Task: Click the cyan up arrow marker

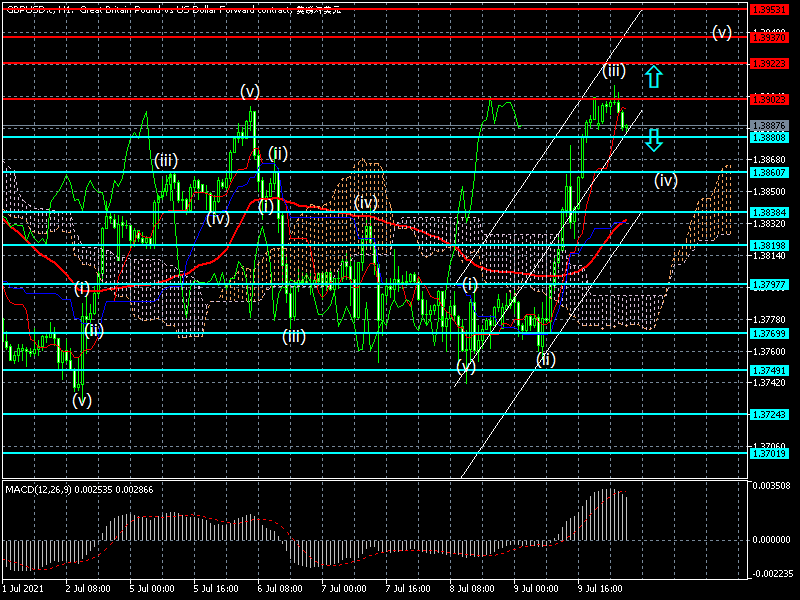Action: 653,76
